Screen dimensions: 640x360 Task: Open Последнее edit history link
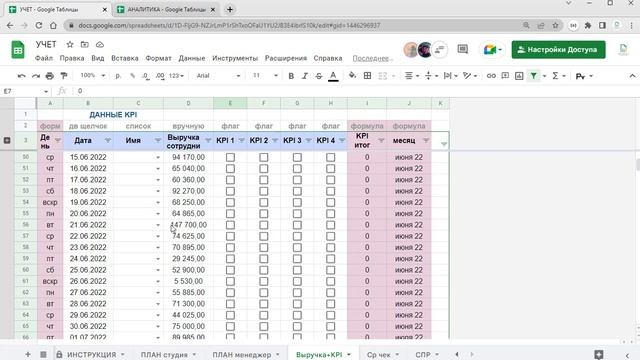[x=371, y=58]
